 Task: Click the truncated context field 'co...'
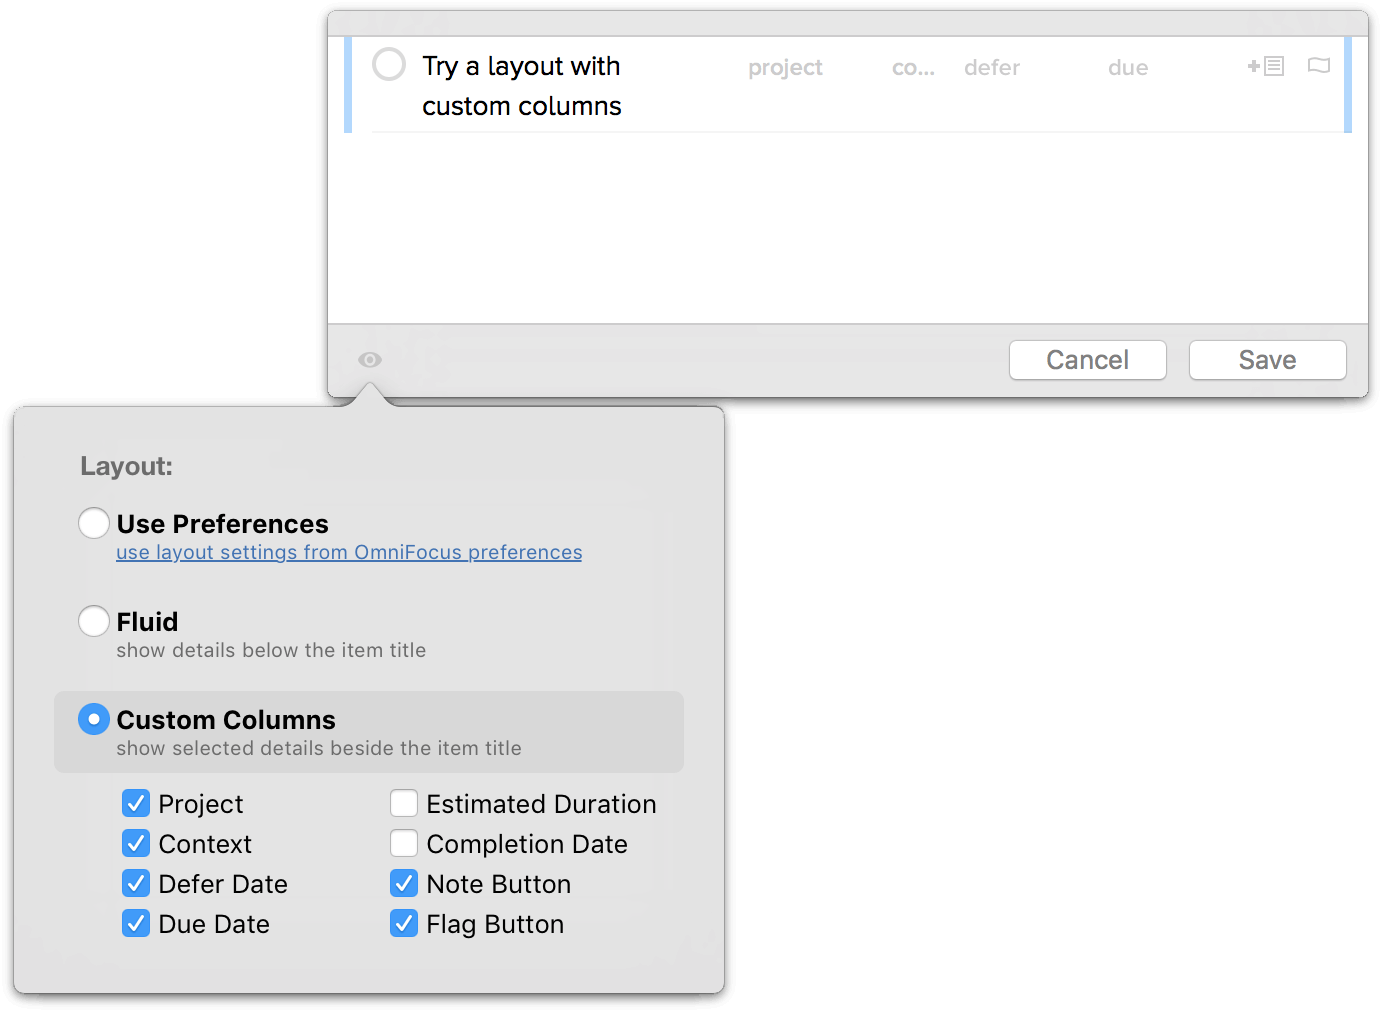[913, 68]
